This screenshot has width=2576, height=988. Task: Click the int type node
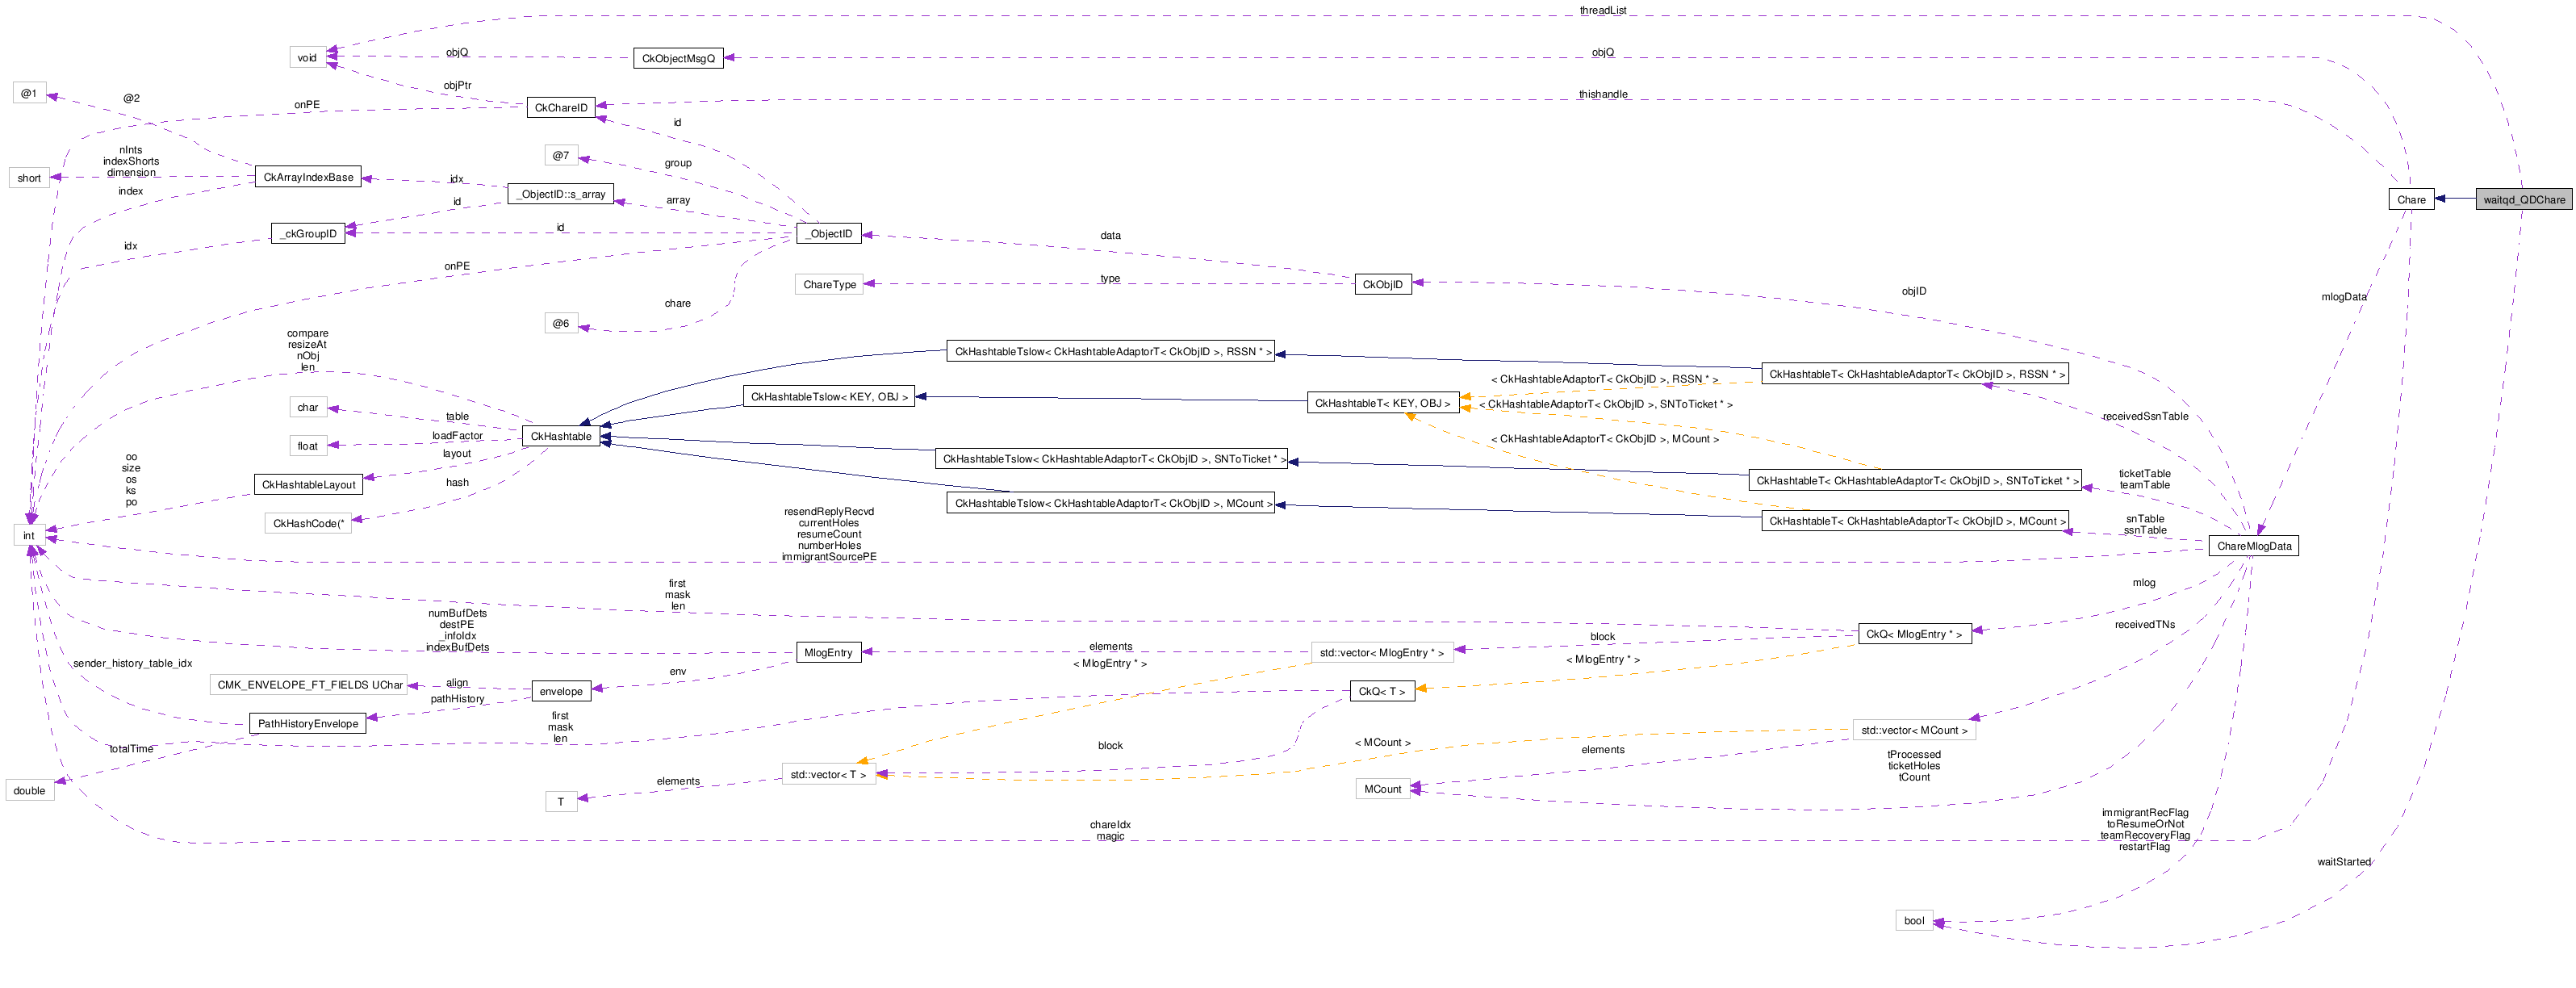point(29,535)
